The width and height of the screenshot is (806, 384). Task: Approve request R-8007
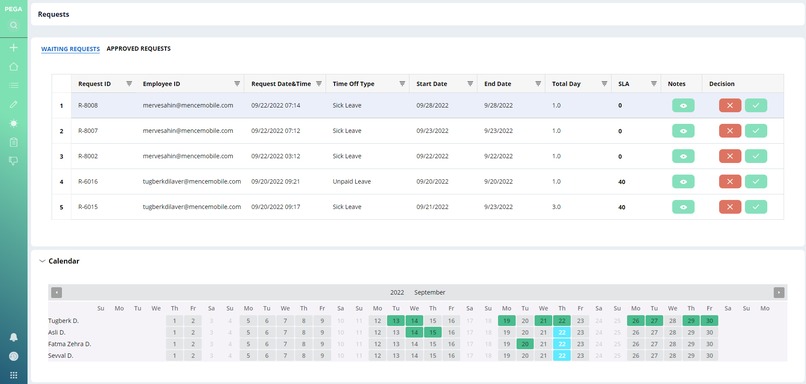pyautogui.click(x=756, y=131)
